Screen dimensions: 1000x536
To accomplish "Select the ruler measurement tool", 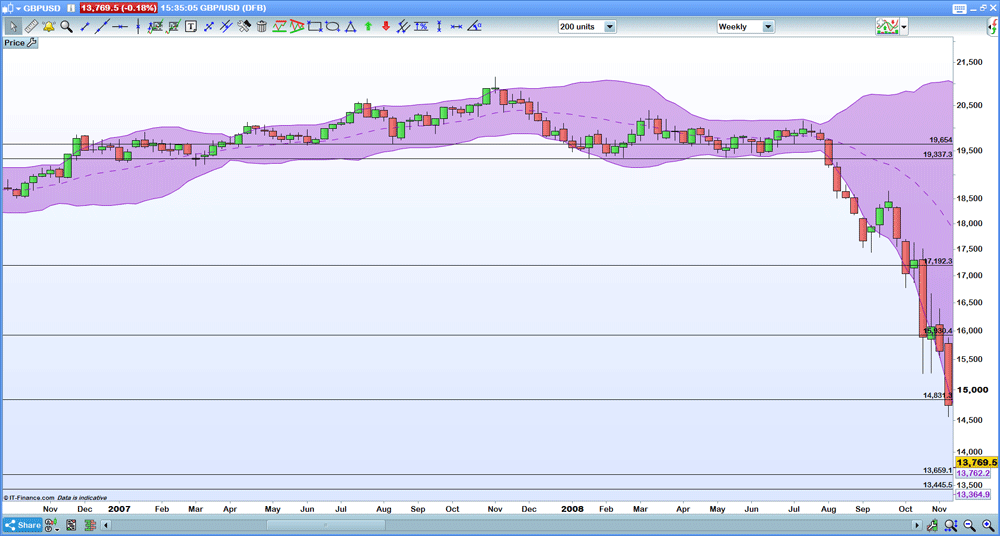I will [31, 27].
